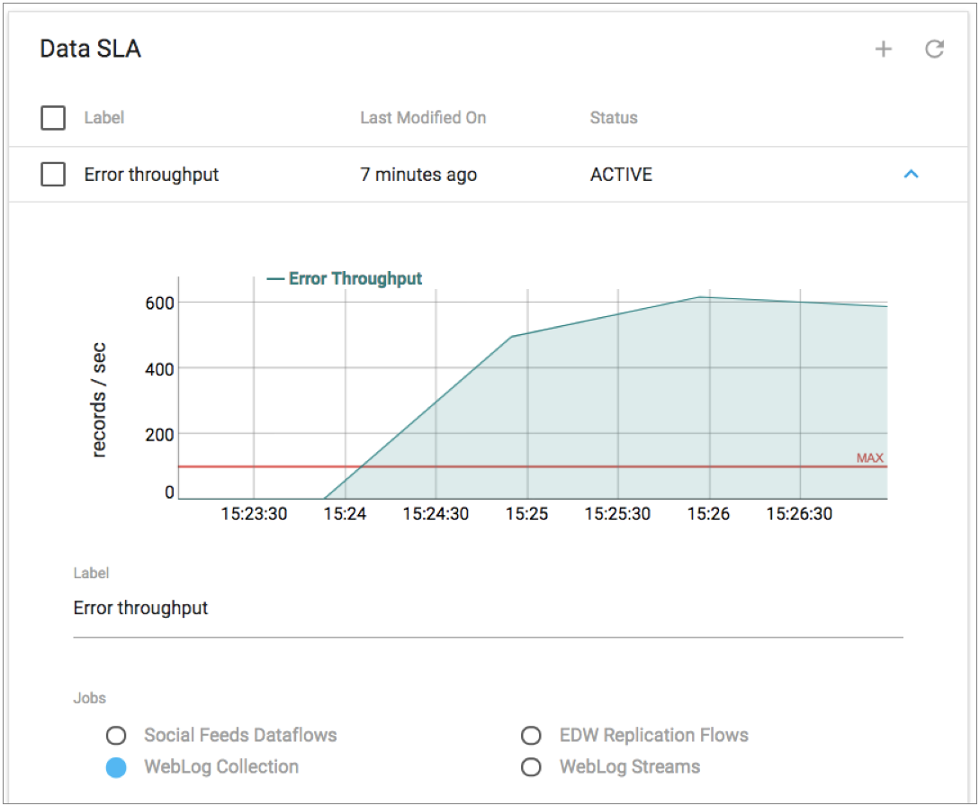Click the chart peak near 15:26

click(701, 297)
